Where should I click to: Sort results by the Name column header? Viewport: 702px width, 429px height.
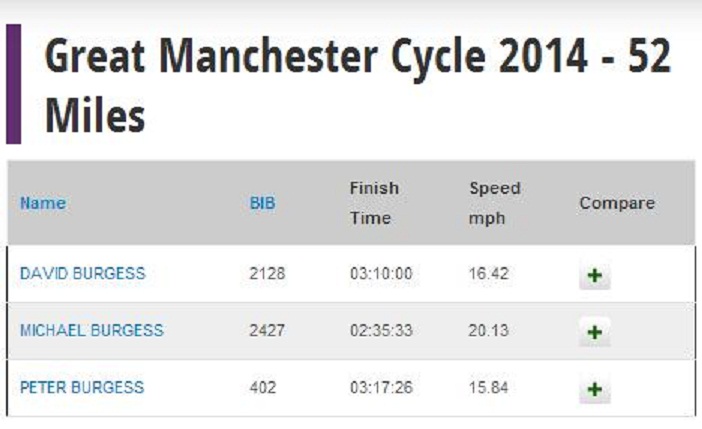pyautogui.click(x=43, y=203)
